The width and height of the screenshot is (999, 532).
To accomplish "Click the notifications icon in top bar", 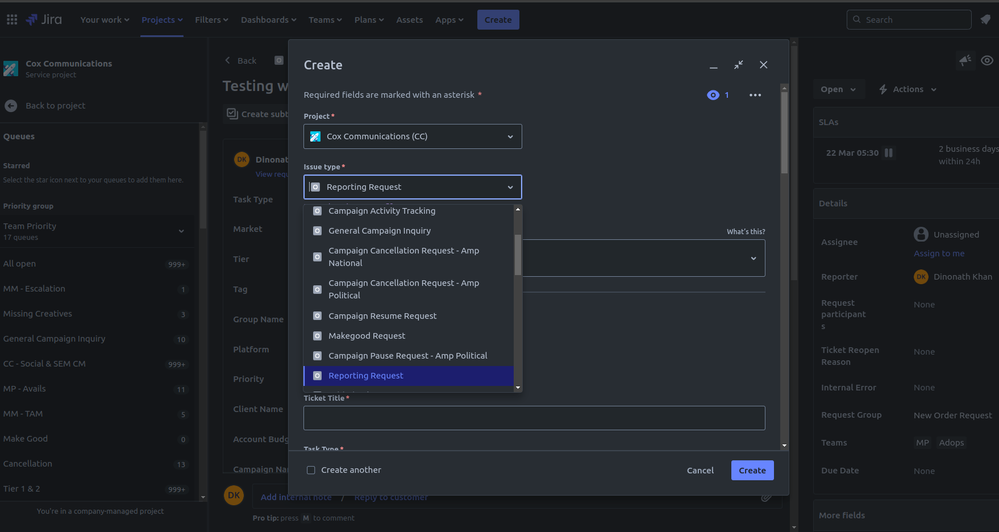I will click(986, 20).
